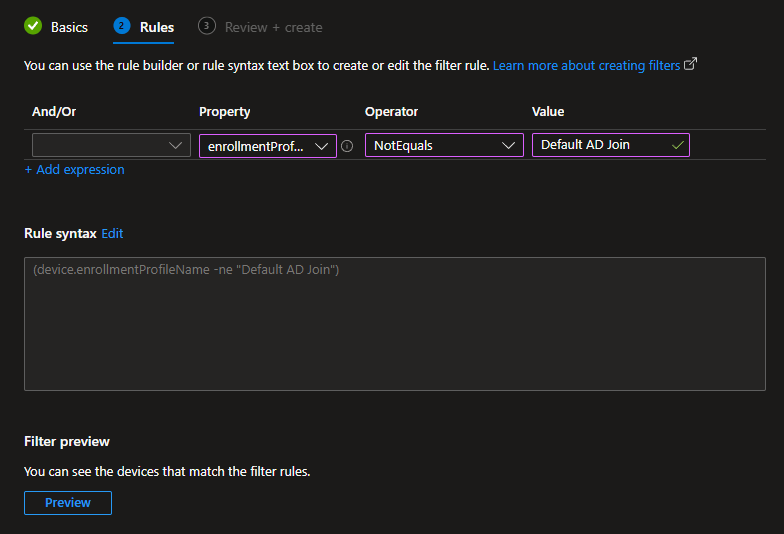Click + Add expression
This screenshot has height=534, width=784.
tap(75, 170)
